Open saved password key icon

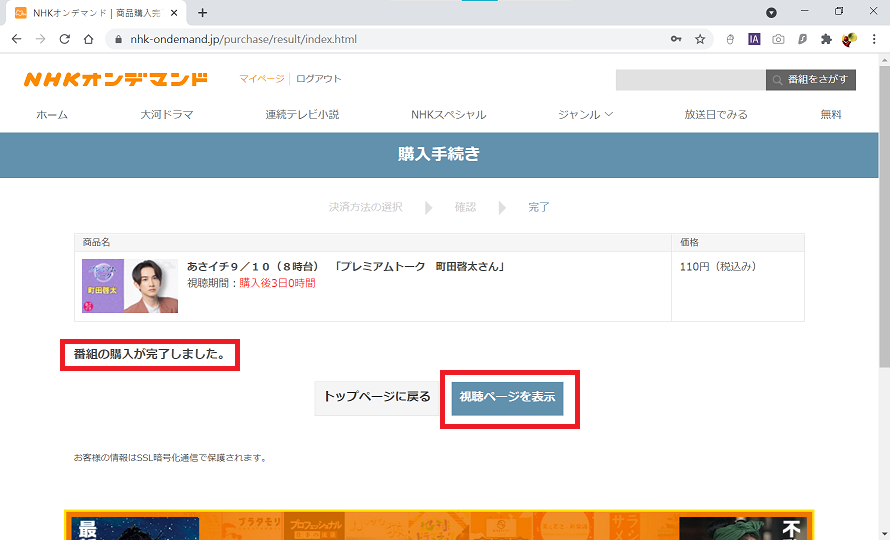coord(676,39)
